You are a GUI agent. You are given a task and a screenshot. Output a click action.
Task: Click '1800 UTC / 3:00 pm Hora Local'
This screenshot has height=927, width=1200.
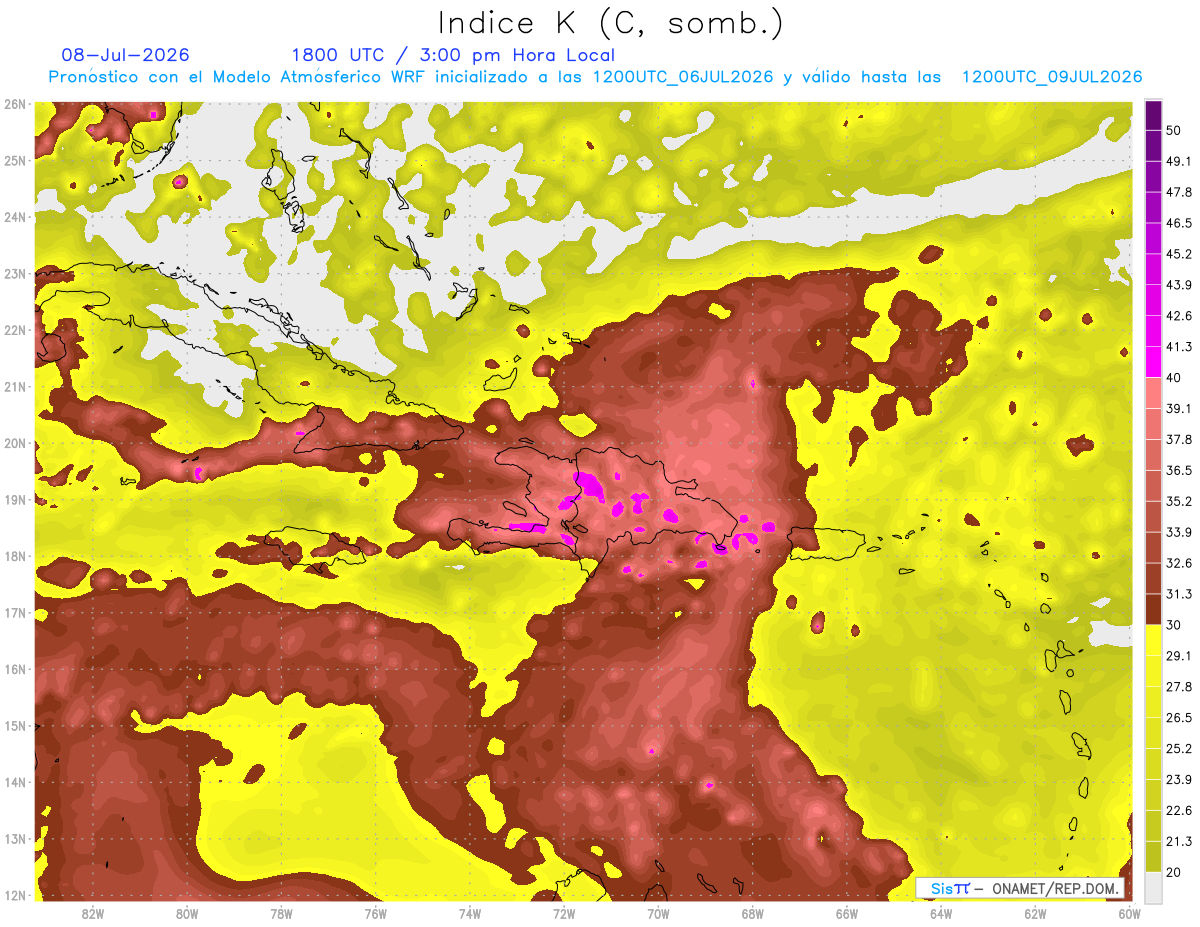click(x=453, y=56)
